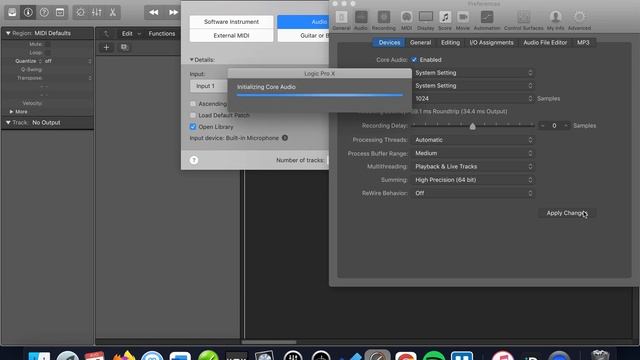640x360 pixels.
Task: Click the Apply Changes button
Action: click(567, 213)
